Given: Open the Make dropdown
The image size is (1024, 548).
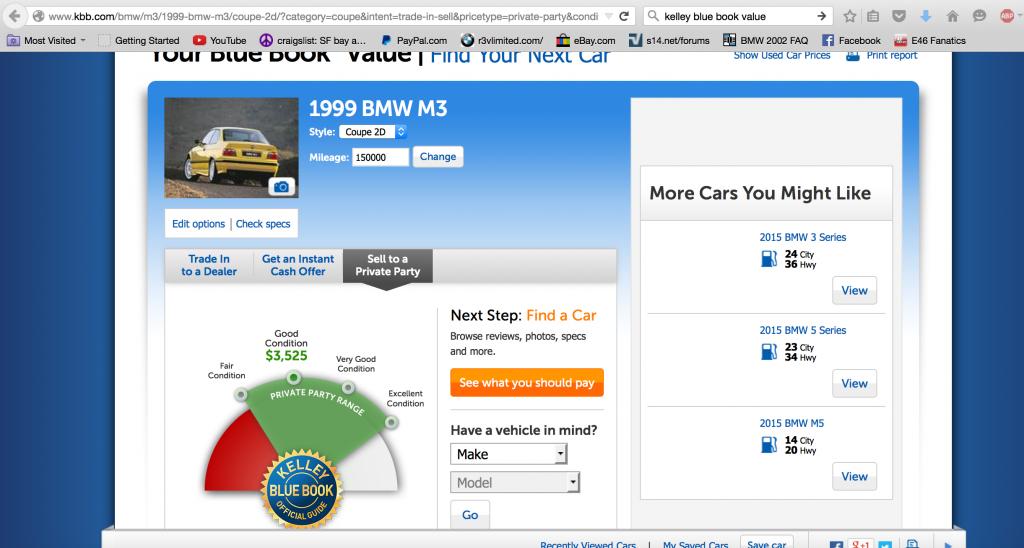Looking at the screenshot, I should 509,454.
